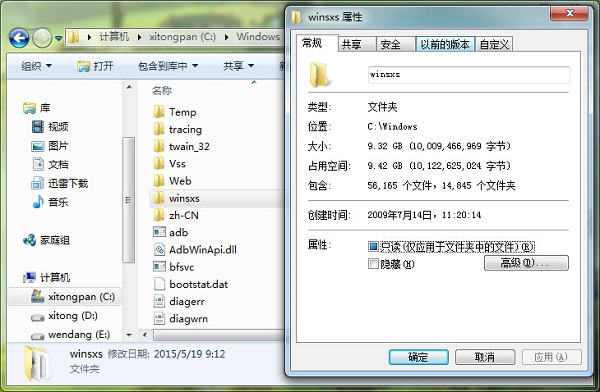Click the xitong (D:) drive icon
The width and height of the screenshot is (600, 392).
point(38,317)
